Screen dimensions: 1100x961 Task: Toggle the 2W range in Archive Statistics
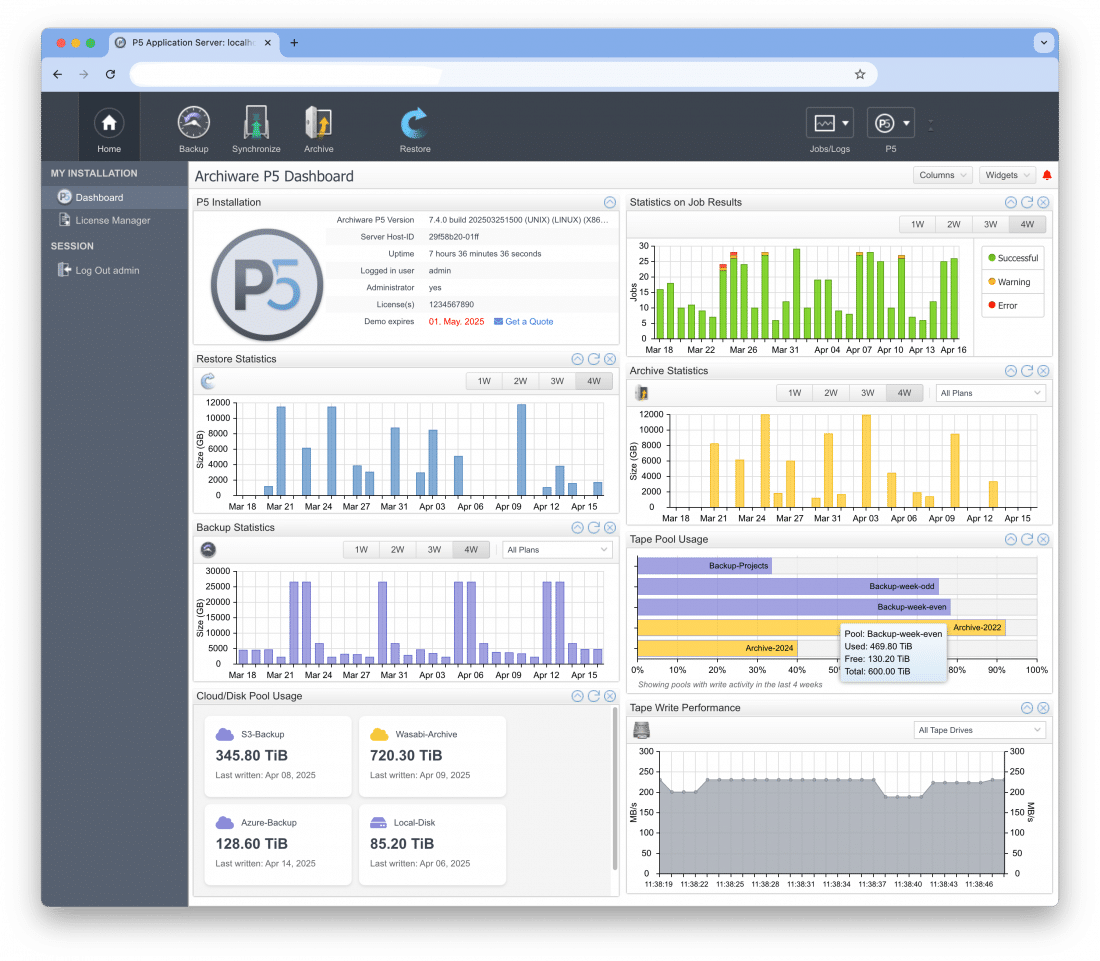[x=831, y=392]
